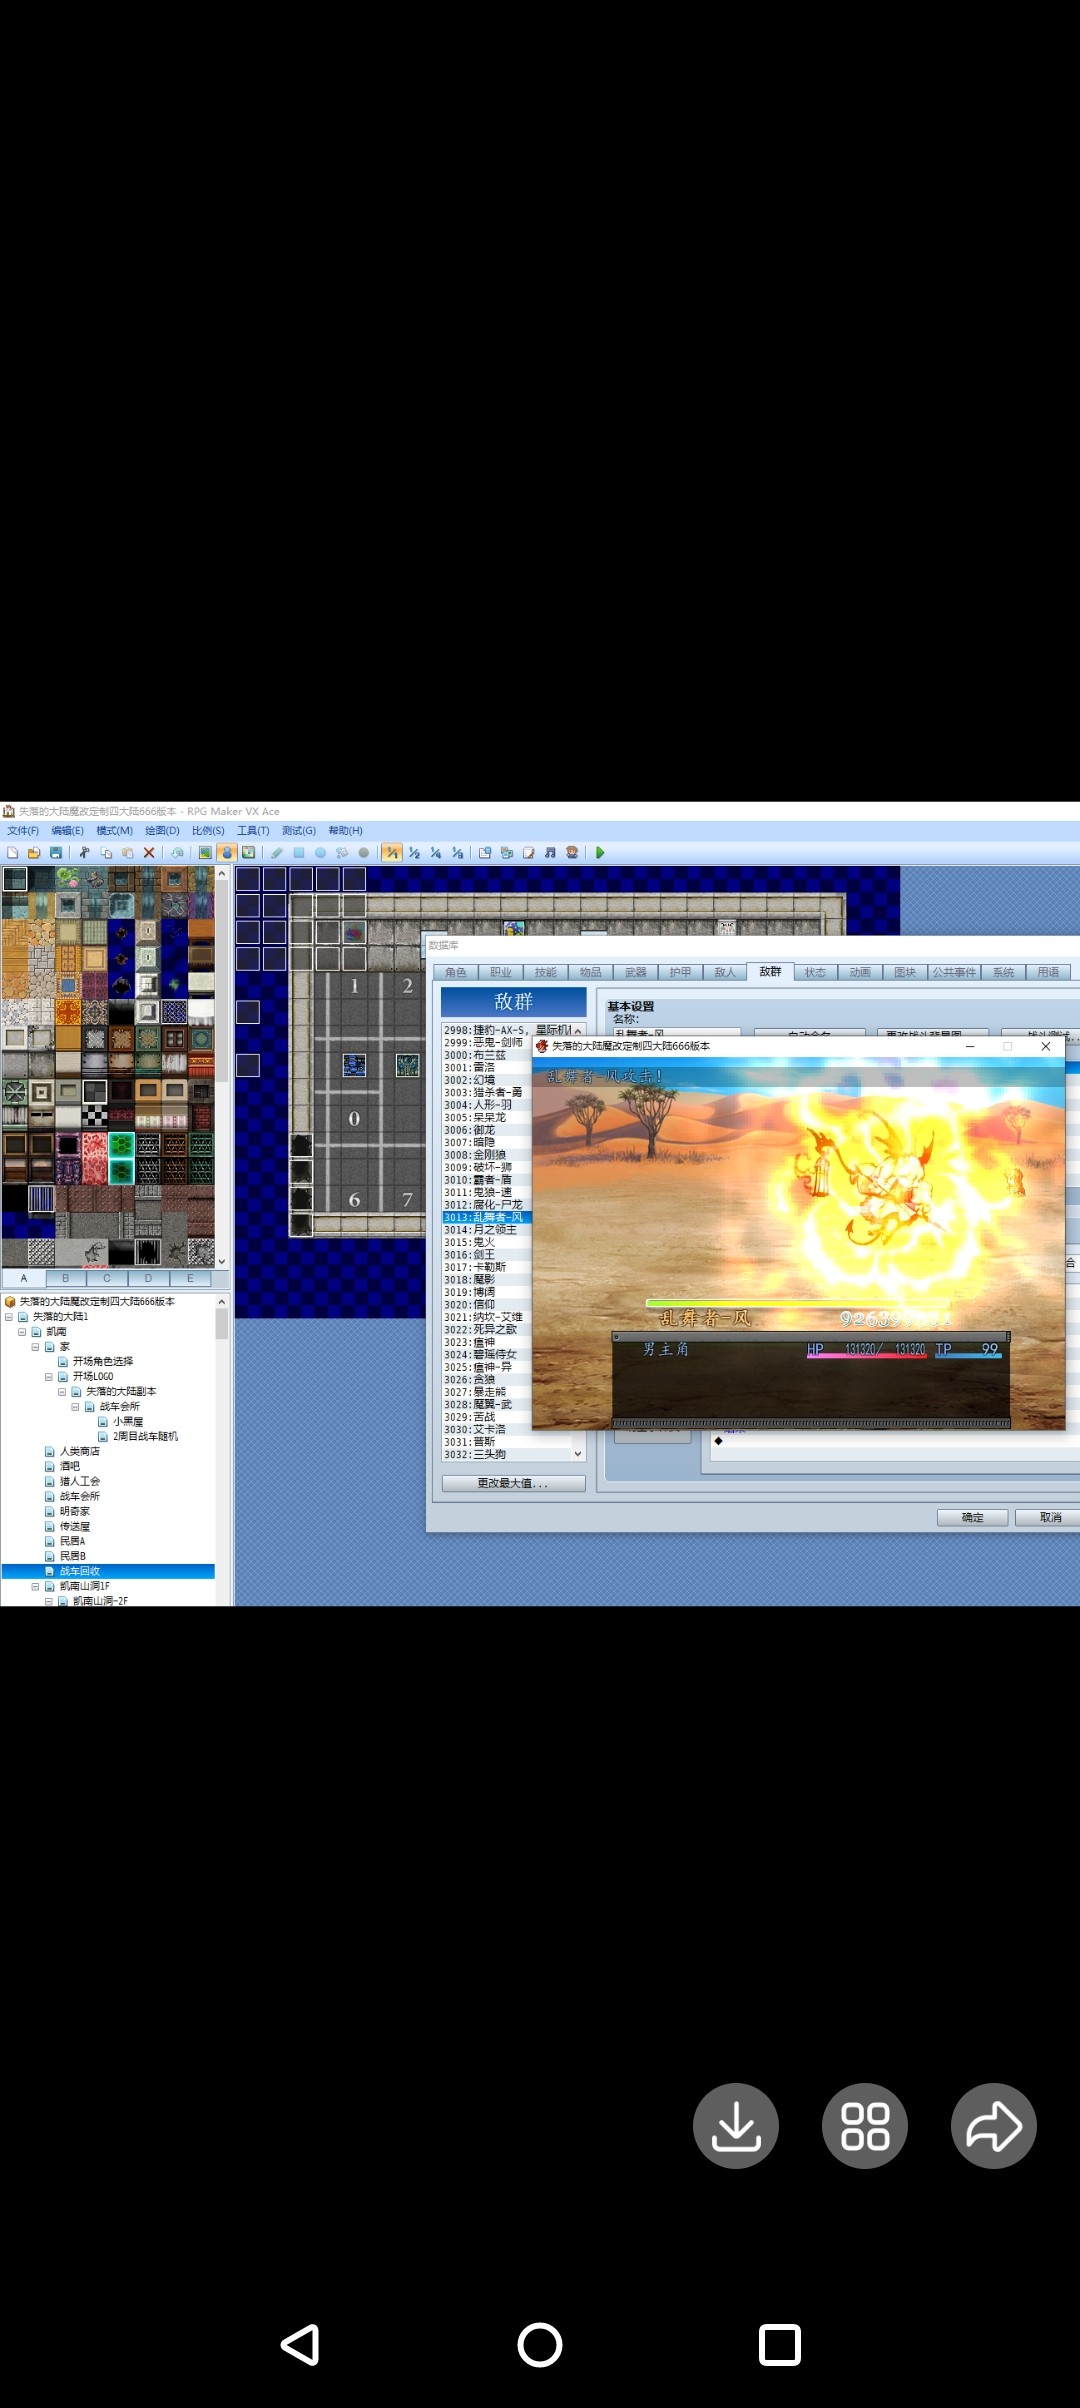
Task: Select tileset tab E
Action: click(190, 1278)
